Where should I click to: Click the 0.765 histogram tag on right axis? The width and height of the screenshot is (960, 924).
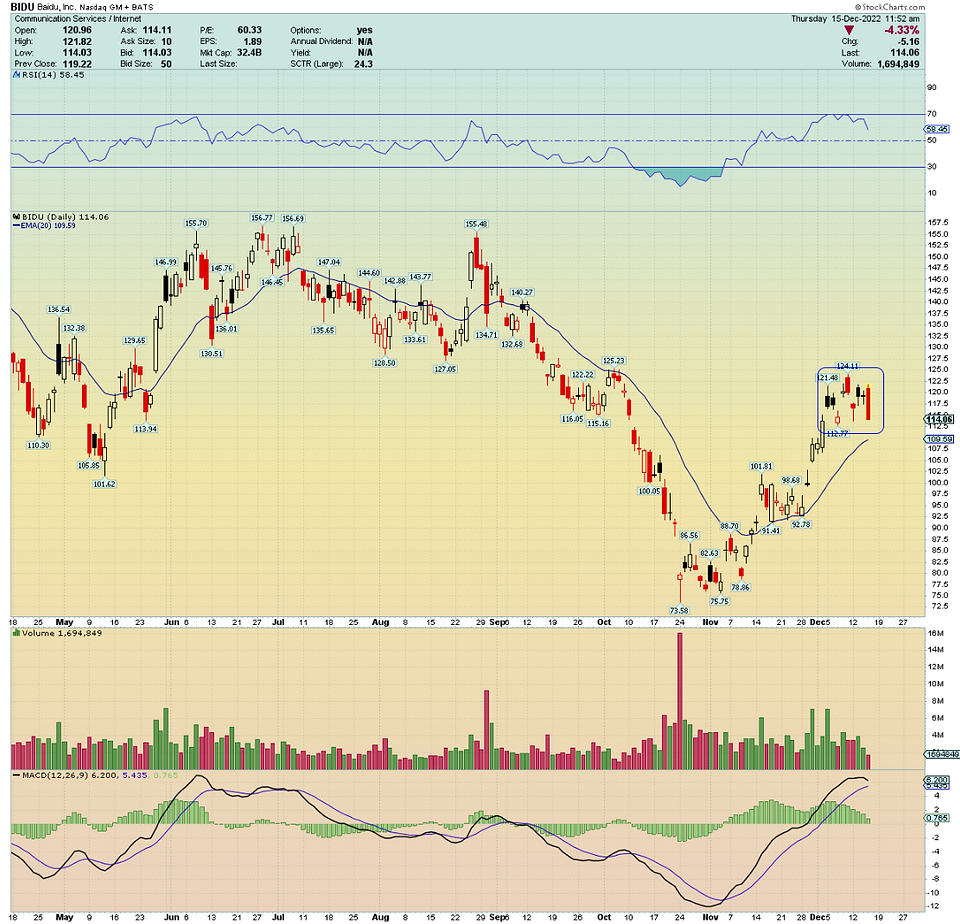click(938, 818)
